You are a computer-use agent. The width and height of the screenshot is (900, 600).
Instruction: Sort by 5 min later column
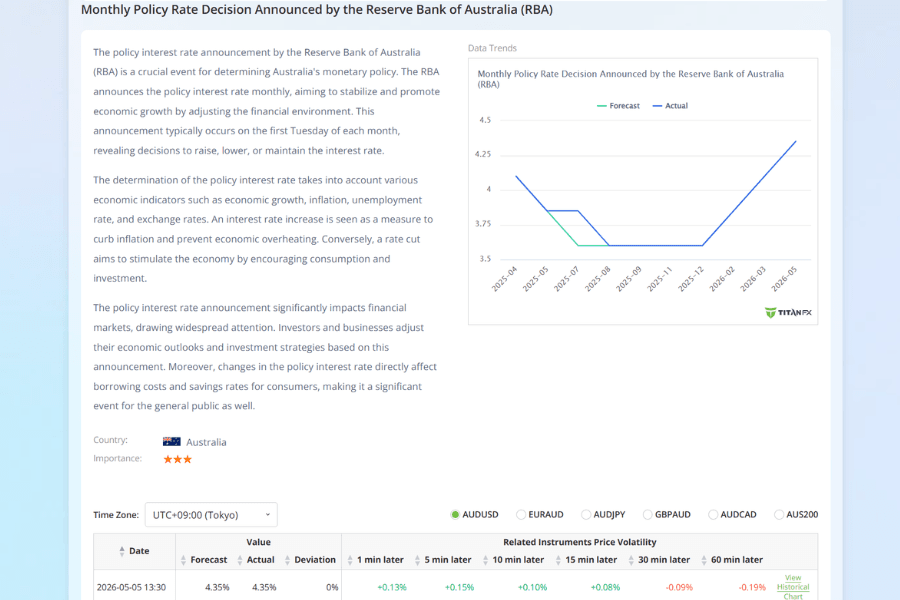coord(418,560)
